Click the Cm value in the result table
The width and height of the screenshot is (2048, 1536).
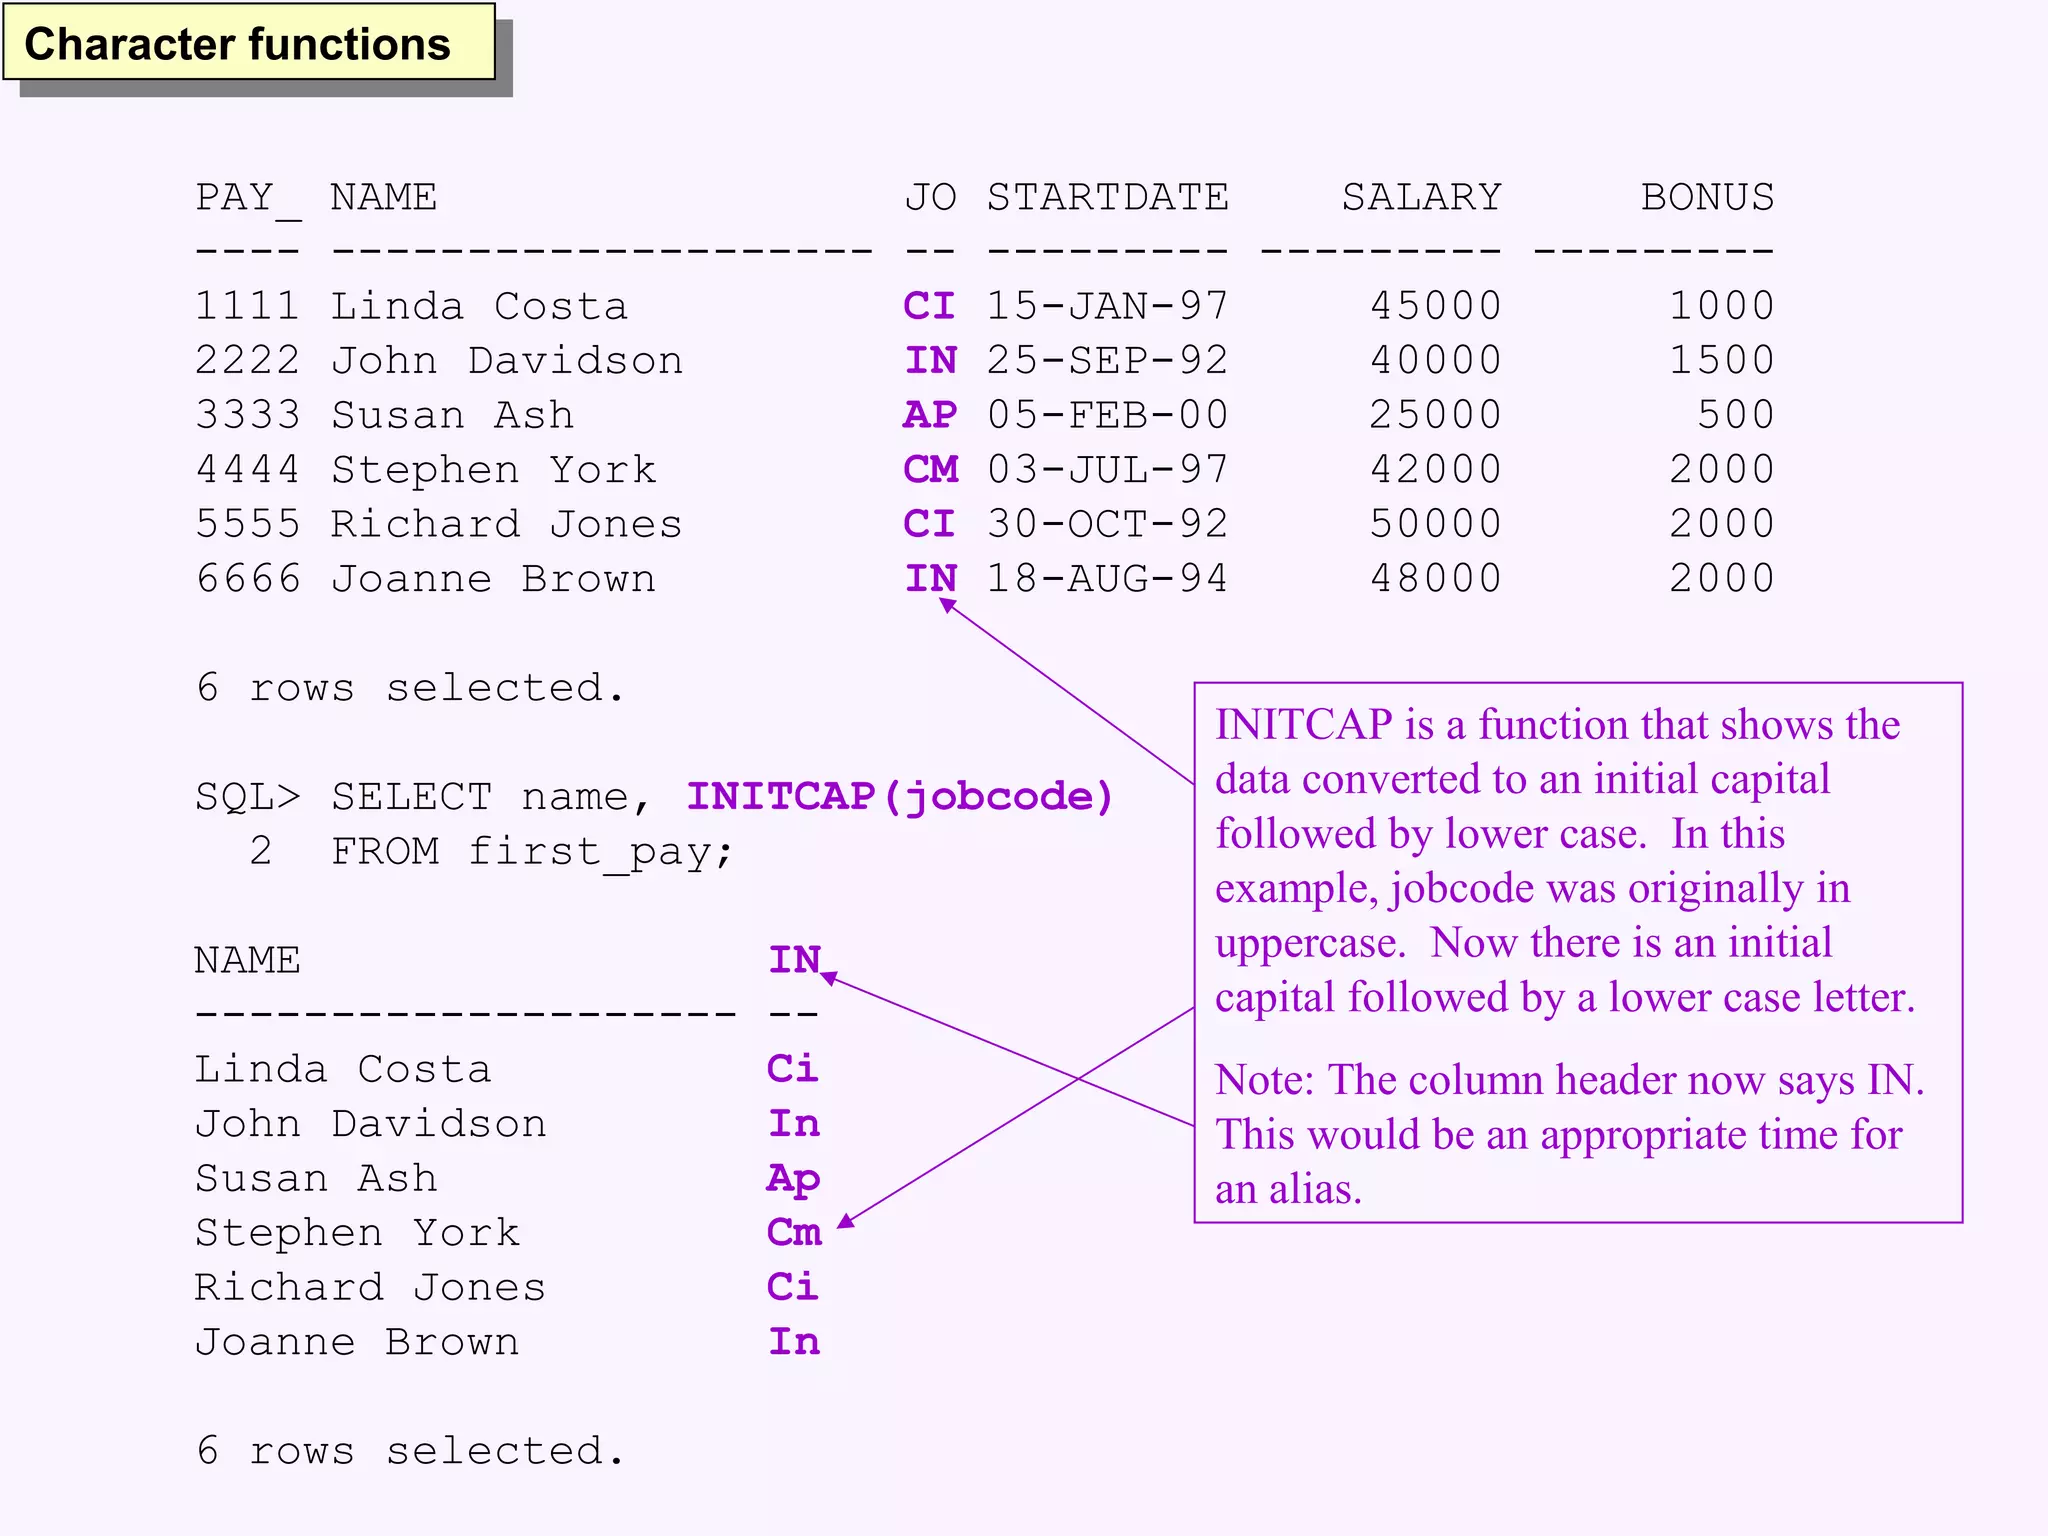coord(794,1233)
